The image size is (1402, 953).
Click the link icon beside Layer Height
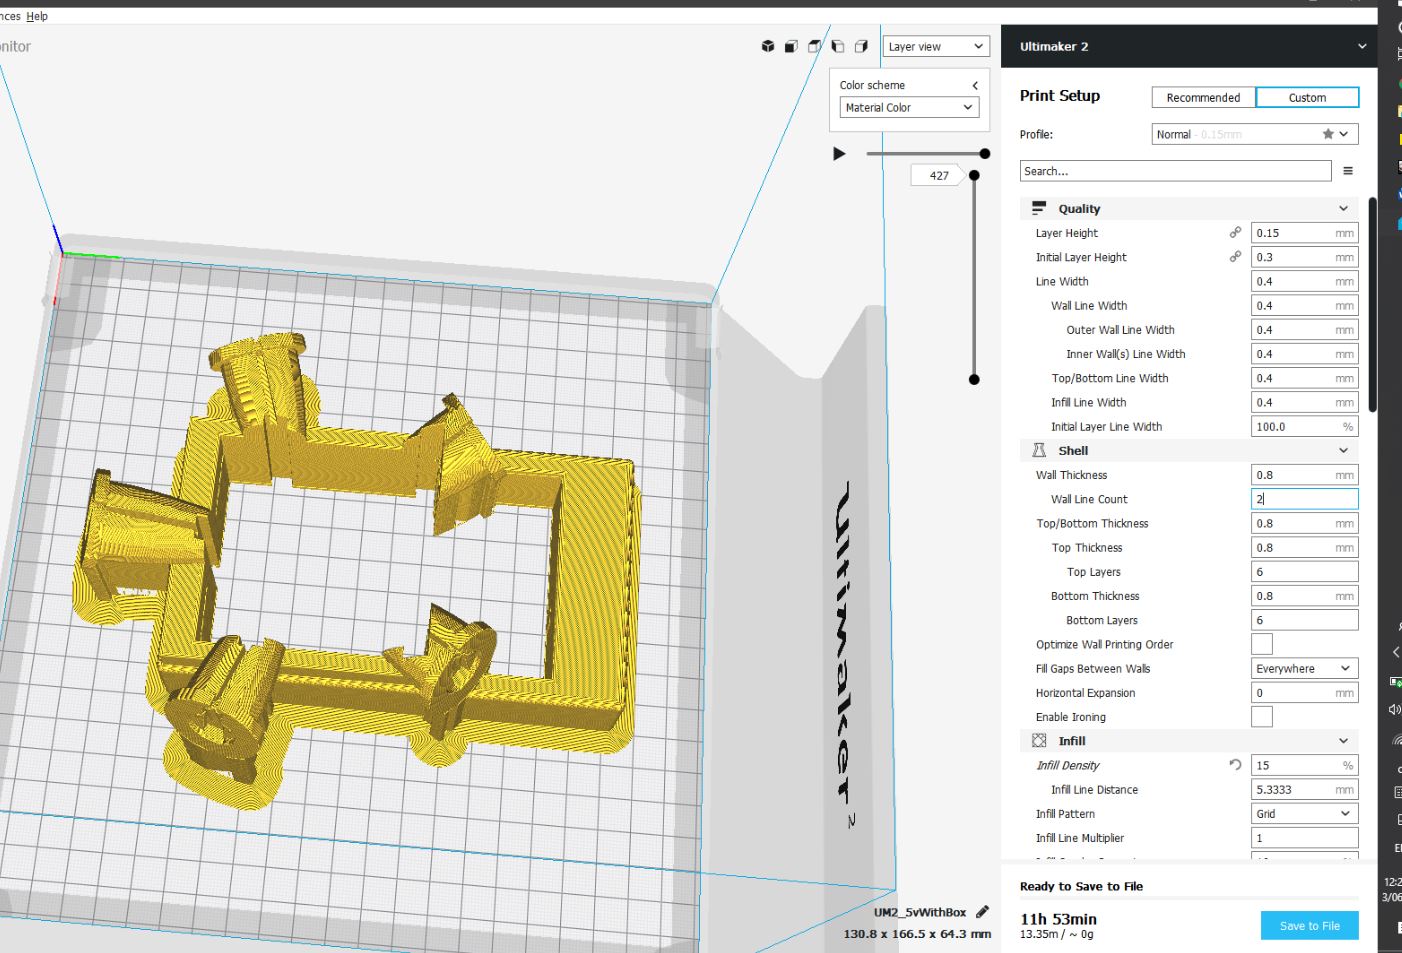(1236, 232)
